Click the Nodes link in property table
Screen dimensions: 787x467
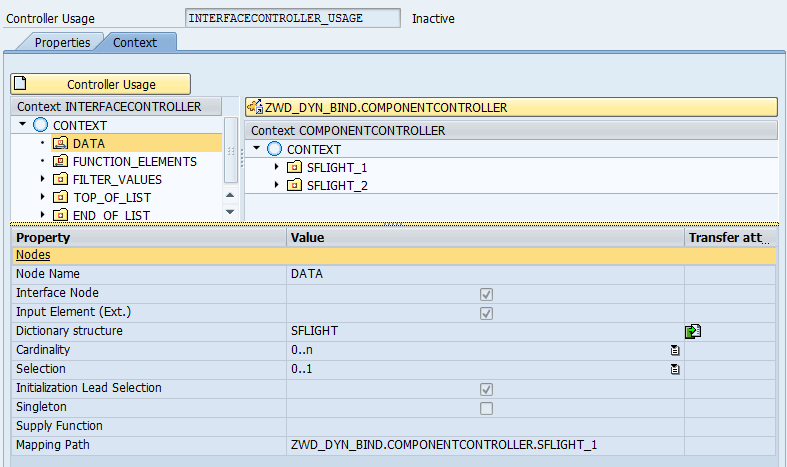pos(33,255)
